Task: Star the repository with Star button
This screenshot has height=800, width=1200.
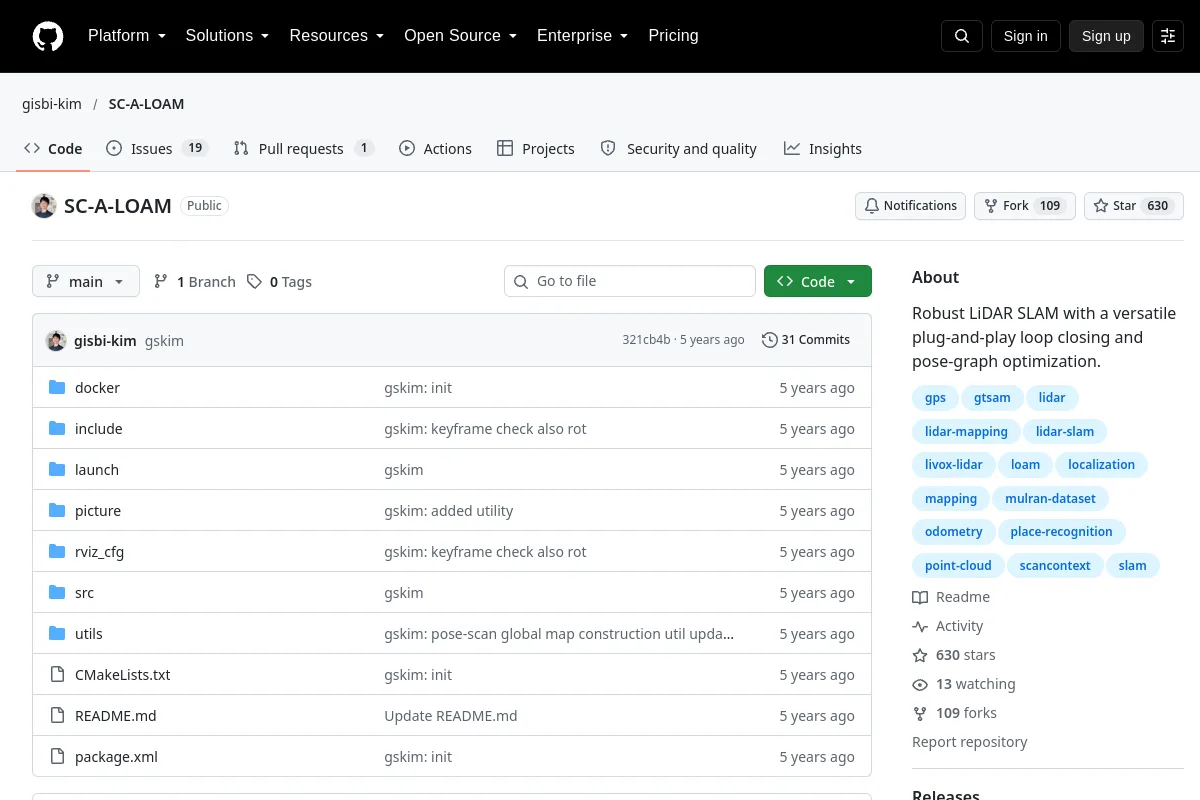Action: (x=1134, y=206)
